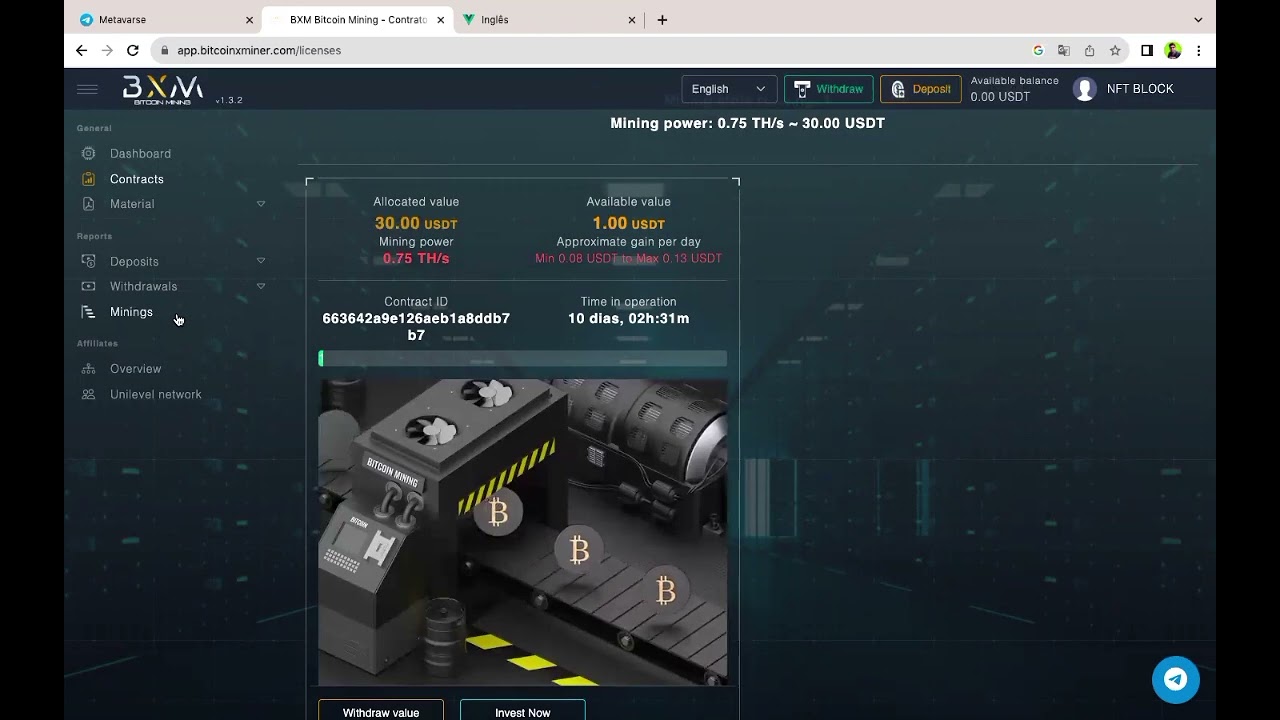Screen dimensions: 1280x720
Task: Switch to the Metavarse tab
Action: pos(165,20)
